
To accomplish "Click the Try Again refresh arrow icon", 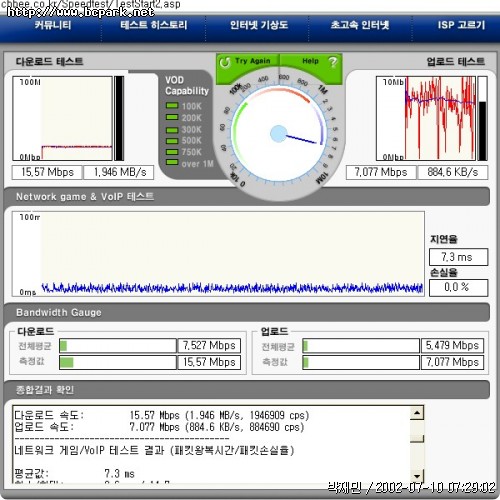I will pyautogui.click(x=225, y=62).
